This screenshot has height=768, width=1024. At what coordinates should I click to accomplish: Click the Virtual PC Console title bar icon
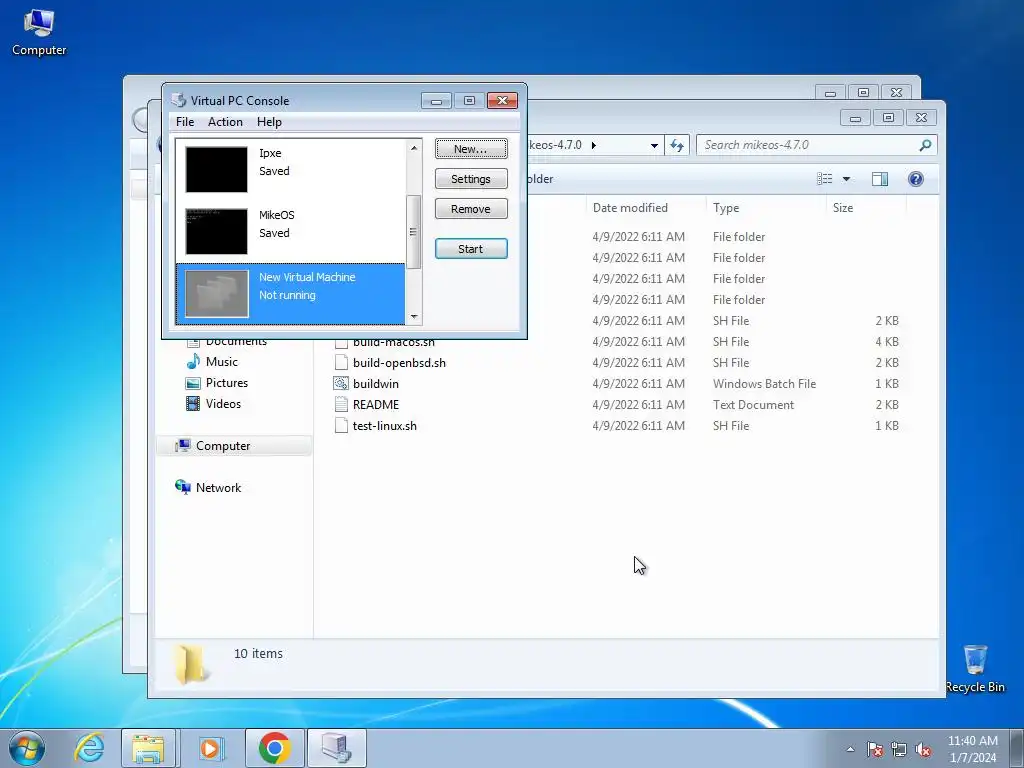click(178, 100)
